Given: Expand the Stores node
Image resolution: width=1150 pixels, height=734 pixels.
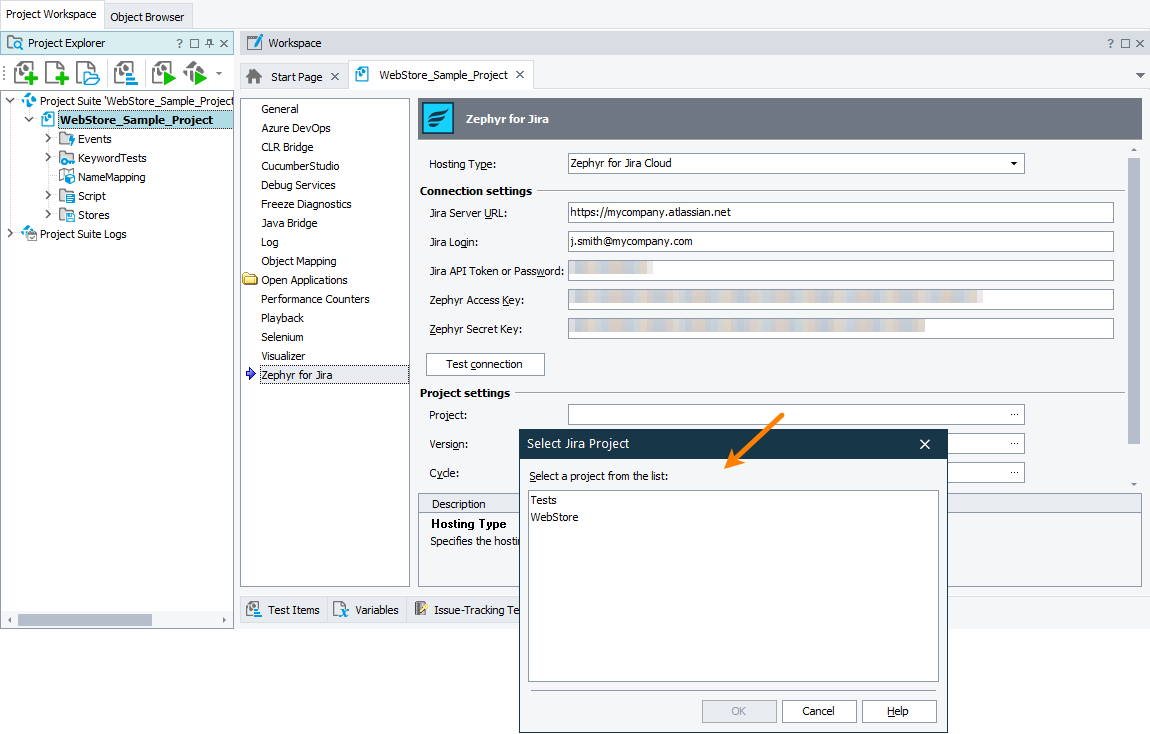Looking at the screenshot, I should [48, 214].
